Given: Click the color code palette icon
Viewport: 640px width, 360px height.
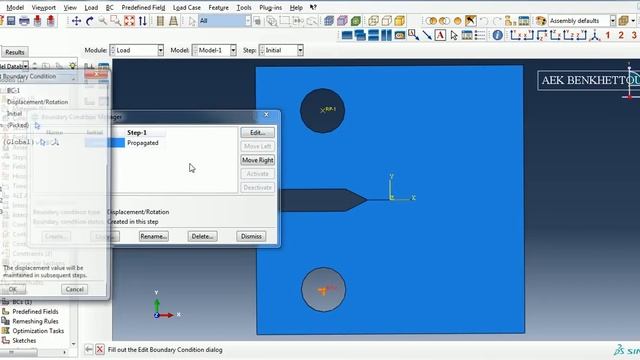Looking at the screenshot, I should (541, 21).
